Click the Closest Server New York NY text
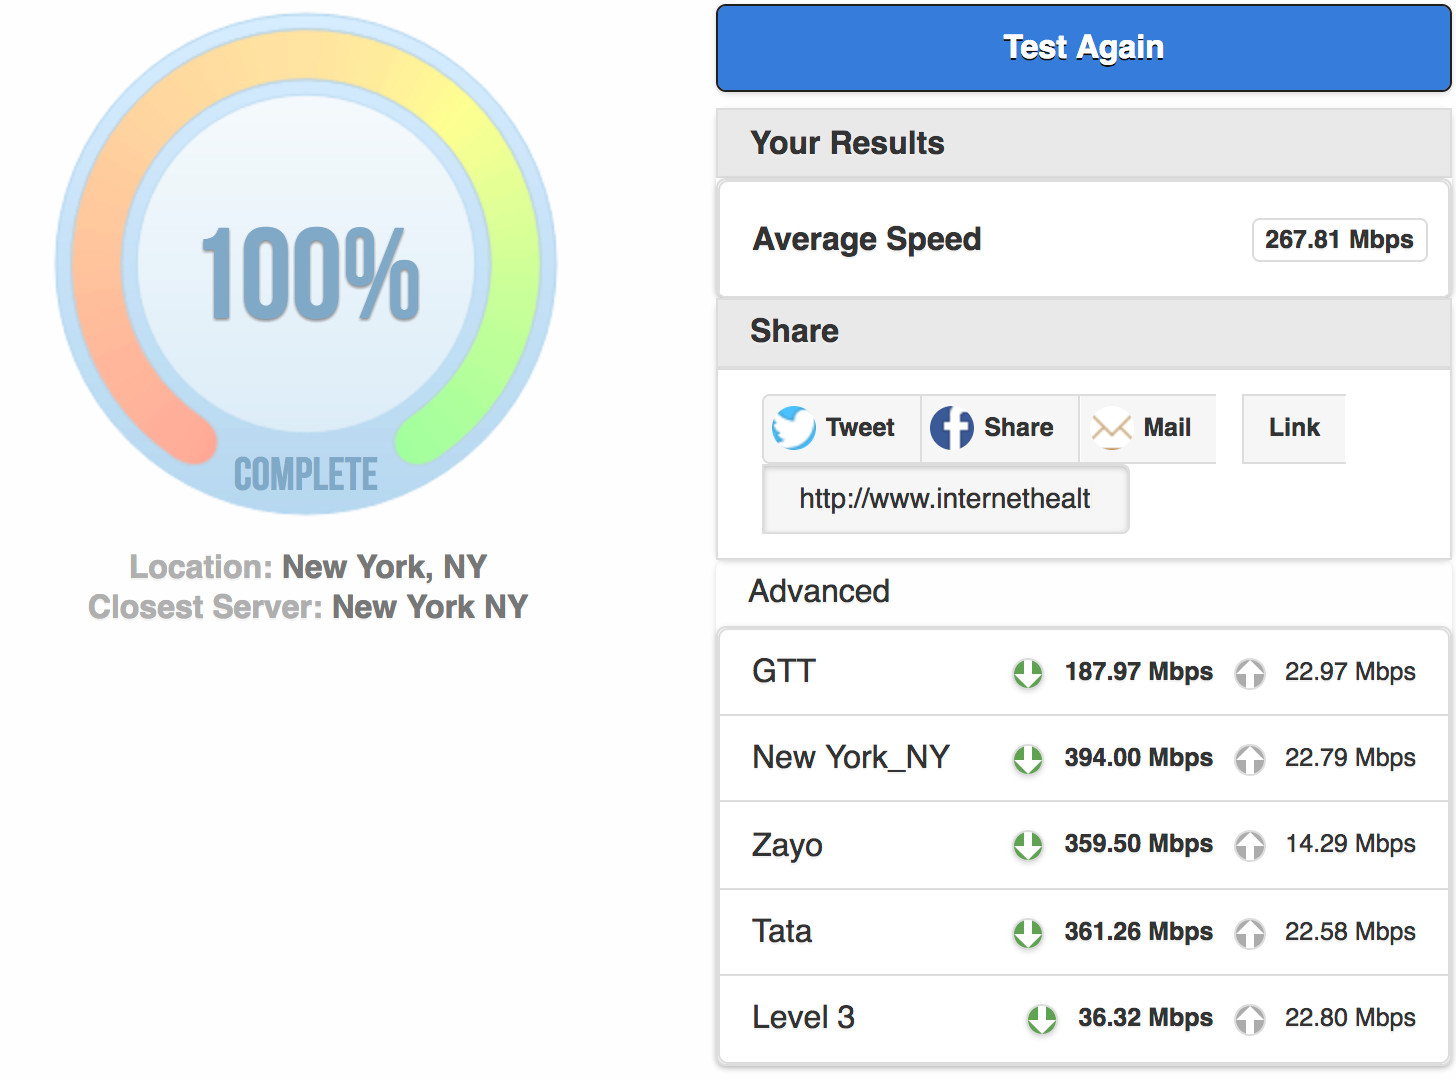 click(x=308, y=607)
